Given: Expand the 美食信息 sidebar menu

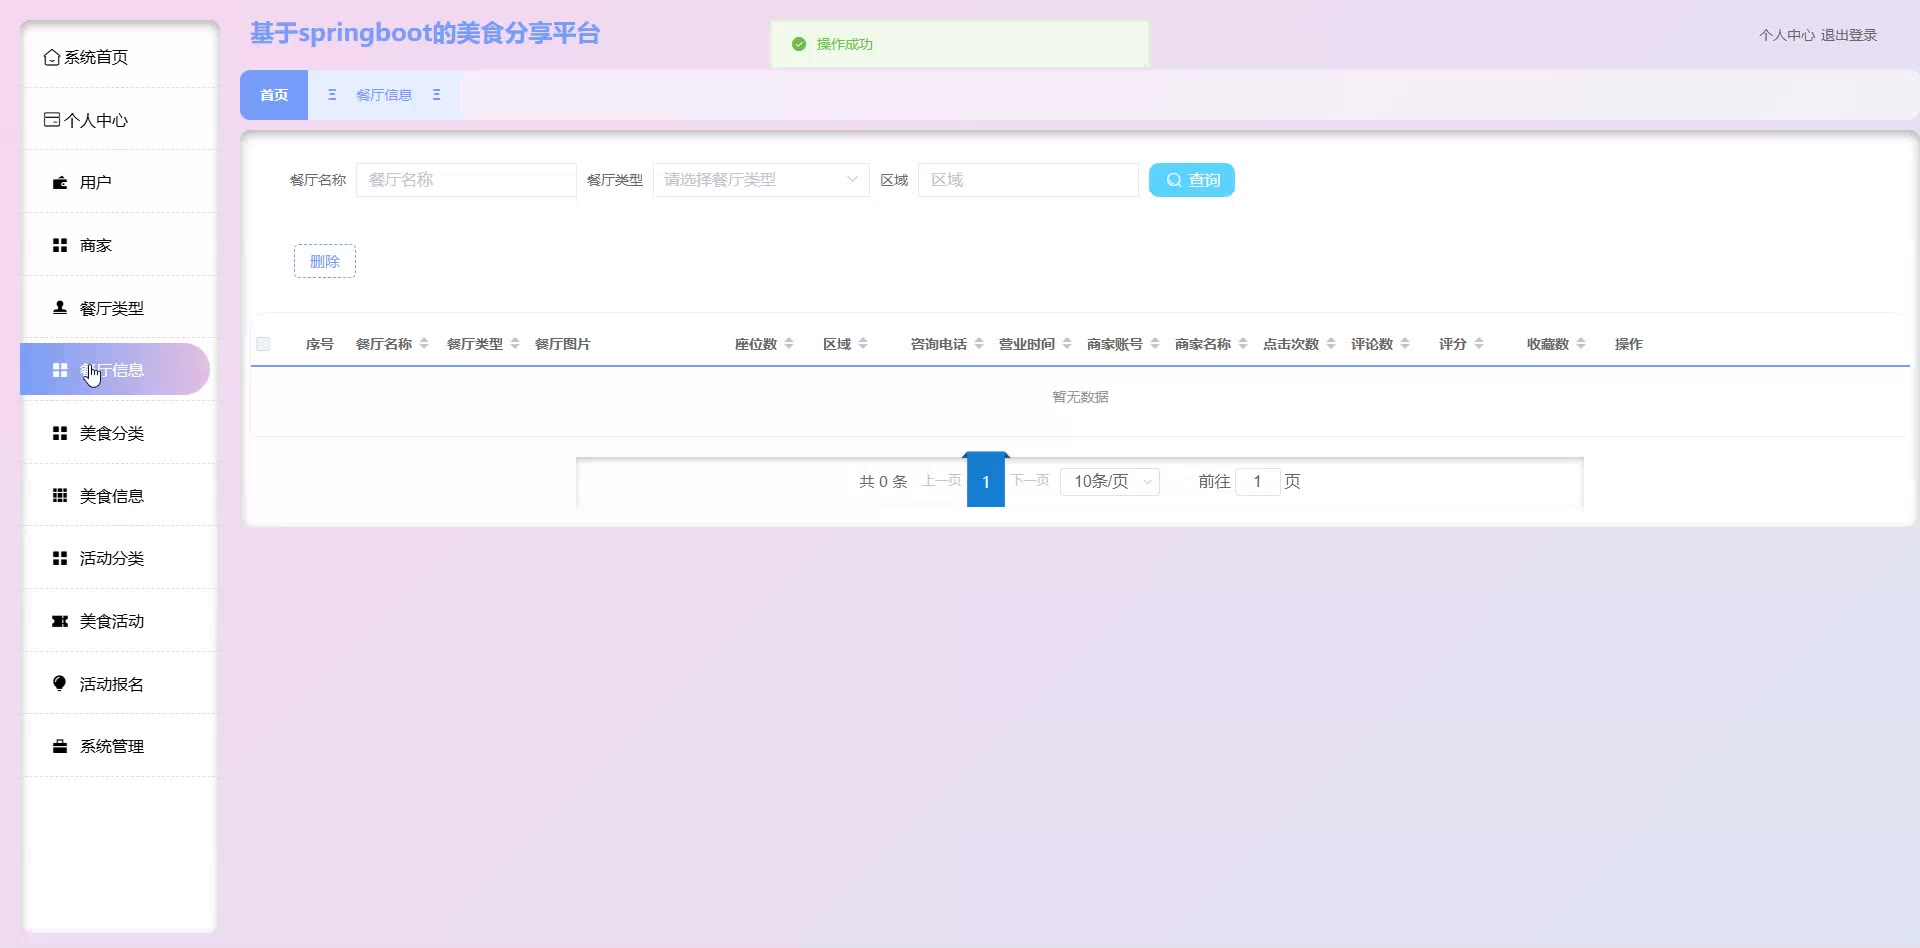Looking at the screenshot, I should tap(112, 496).
